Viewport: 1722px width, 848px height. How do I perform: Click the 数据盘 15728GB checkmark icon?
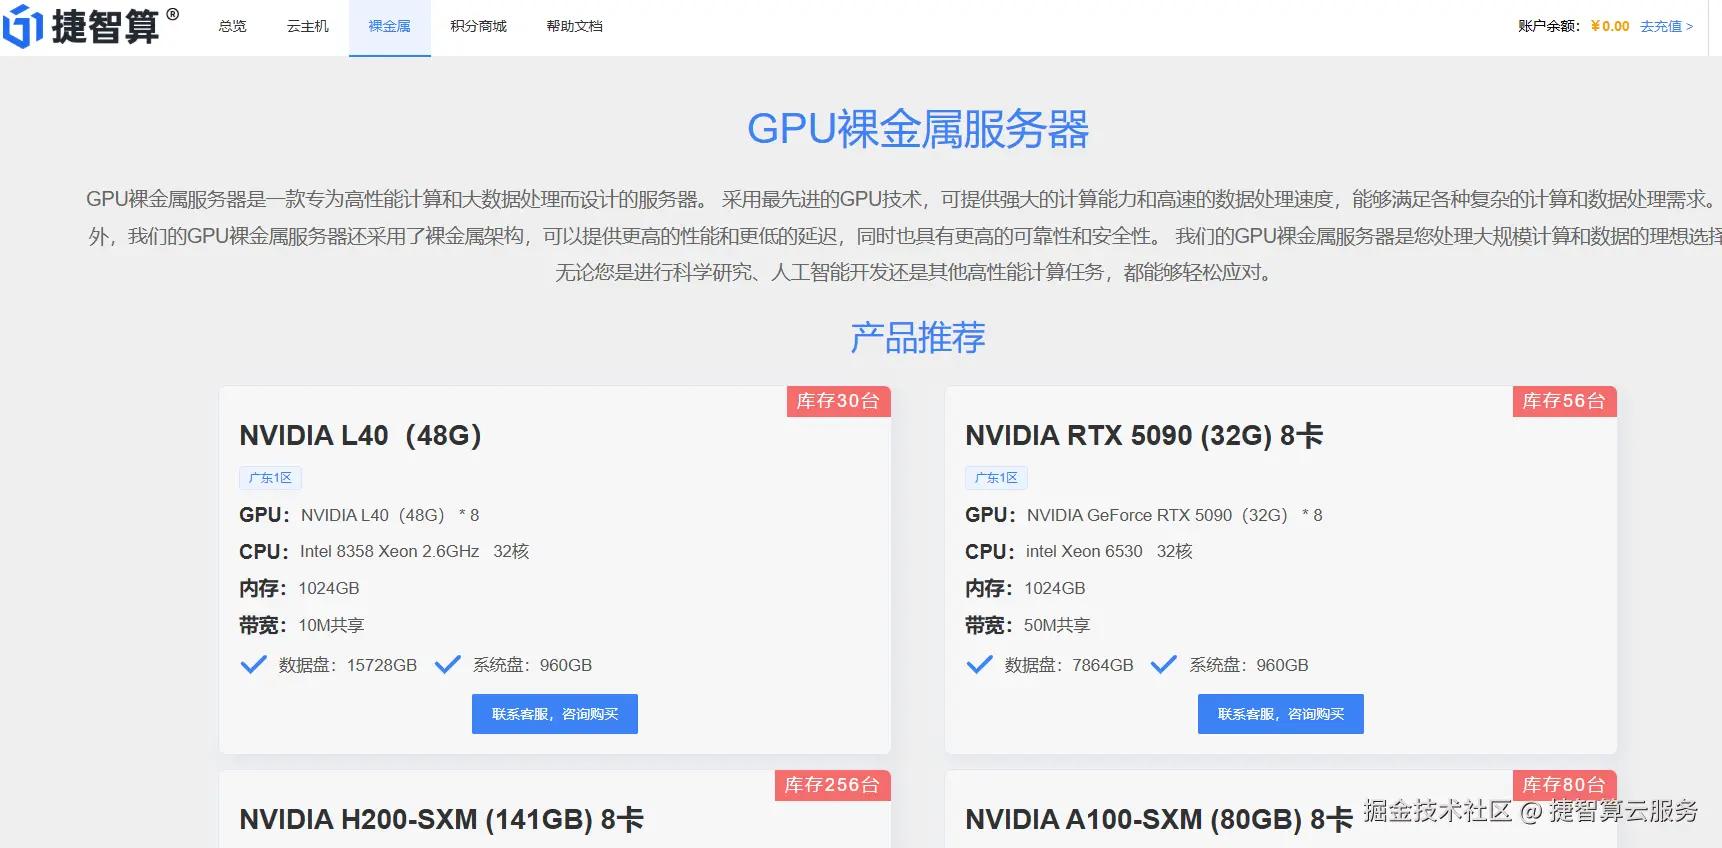[x=254, y=664]
